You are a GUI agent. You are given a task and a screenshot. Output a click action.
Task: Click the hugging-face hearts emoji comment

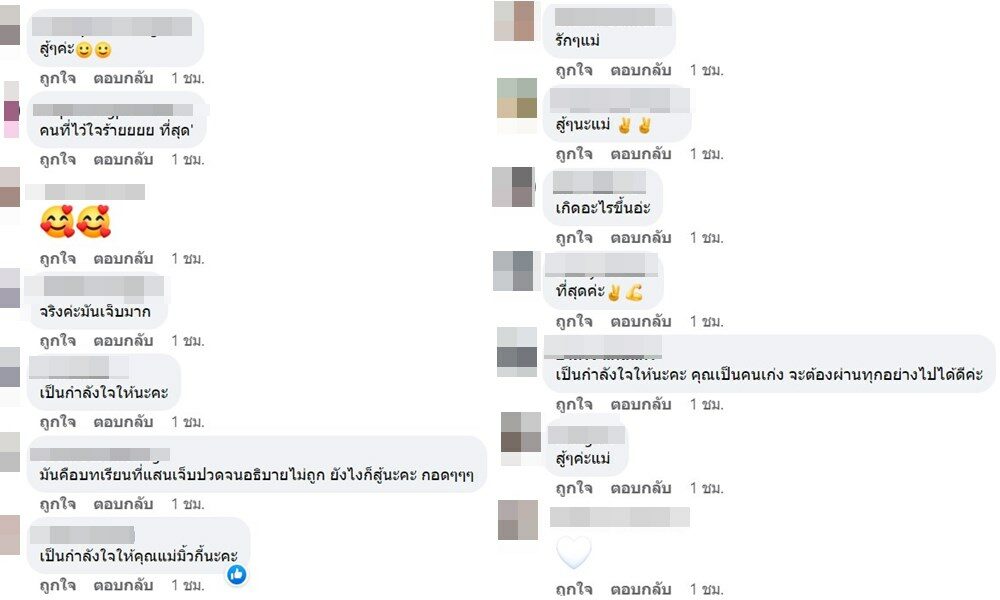click(75, 222)
